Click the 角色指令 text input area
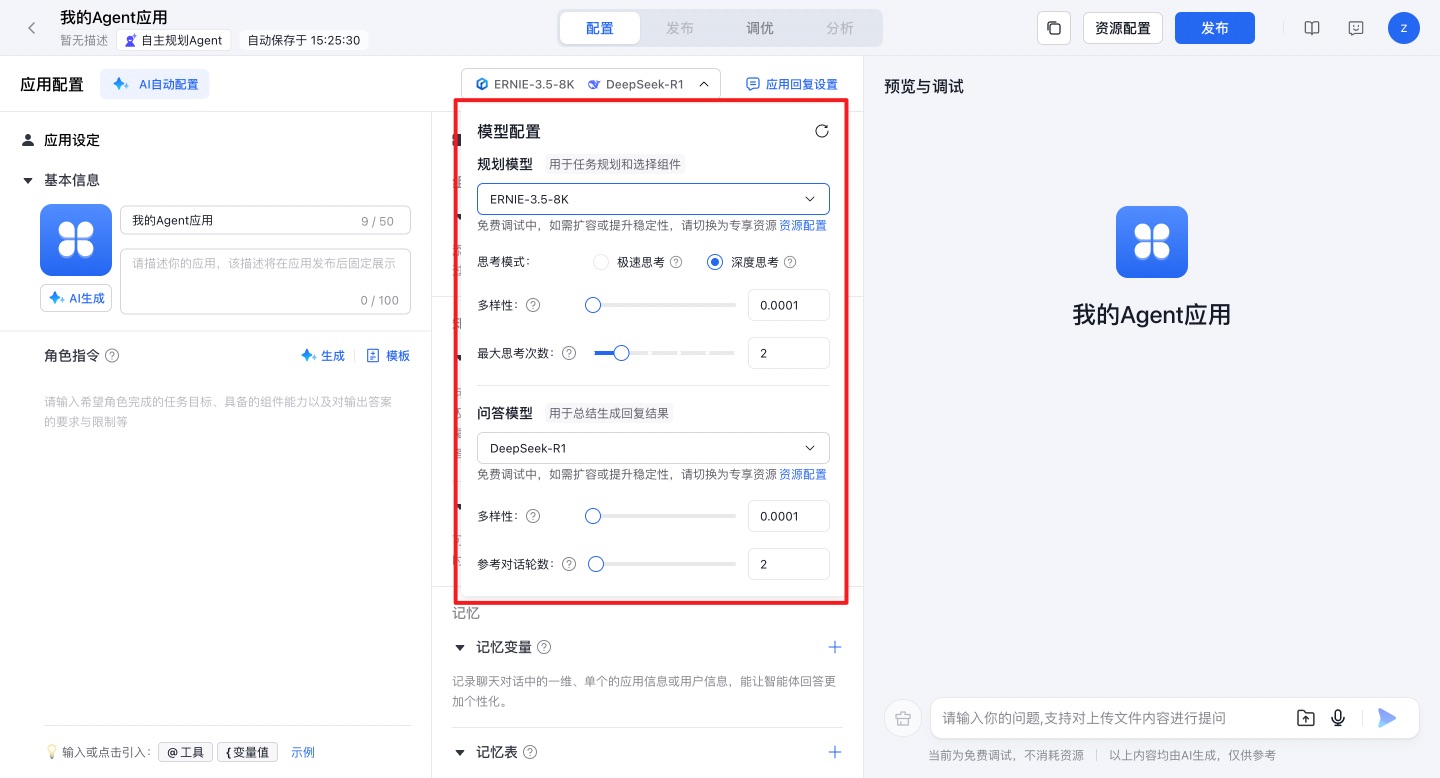This screenshot has width=1440, height=778. [x=228, y=550]
